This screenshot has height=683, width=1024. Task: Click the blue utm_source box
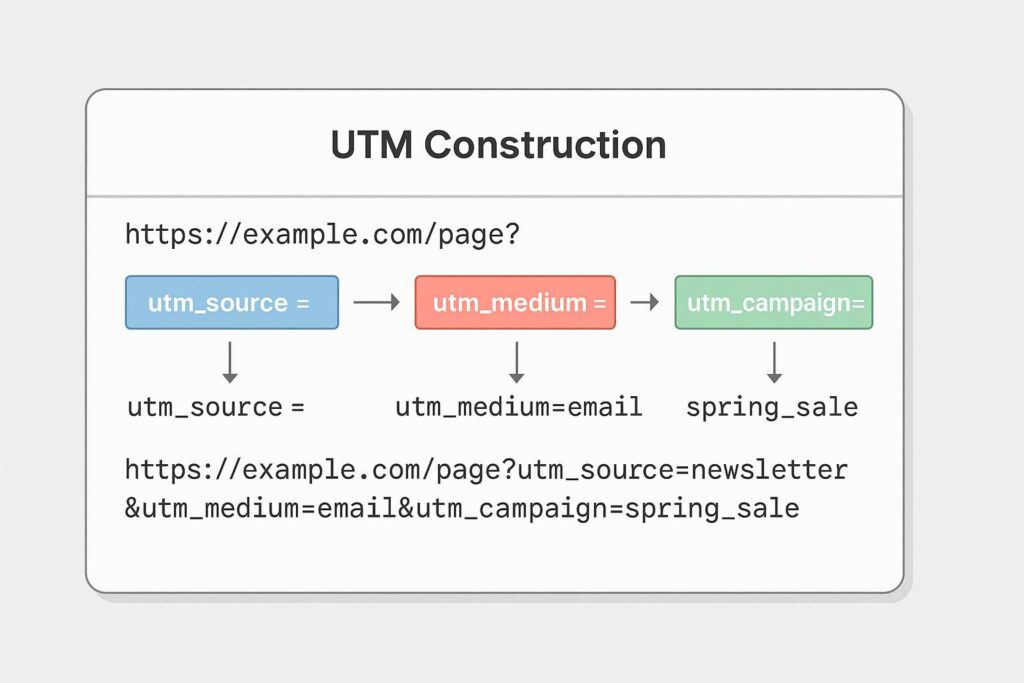click(232, 303)
